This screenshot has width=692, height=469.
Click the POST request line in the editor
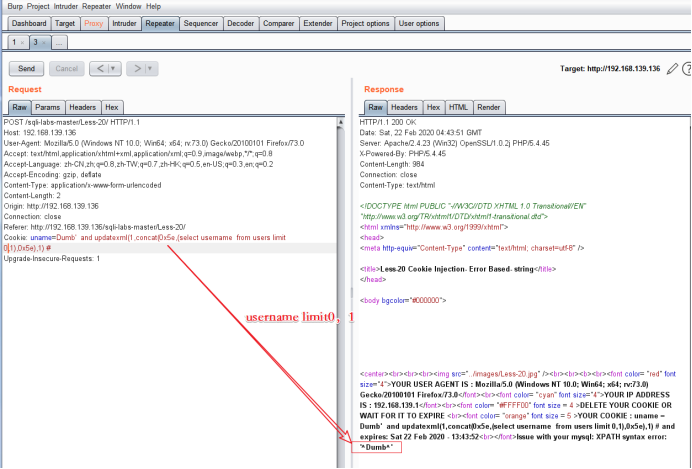pyautogui.click(x=72, y=122)
